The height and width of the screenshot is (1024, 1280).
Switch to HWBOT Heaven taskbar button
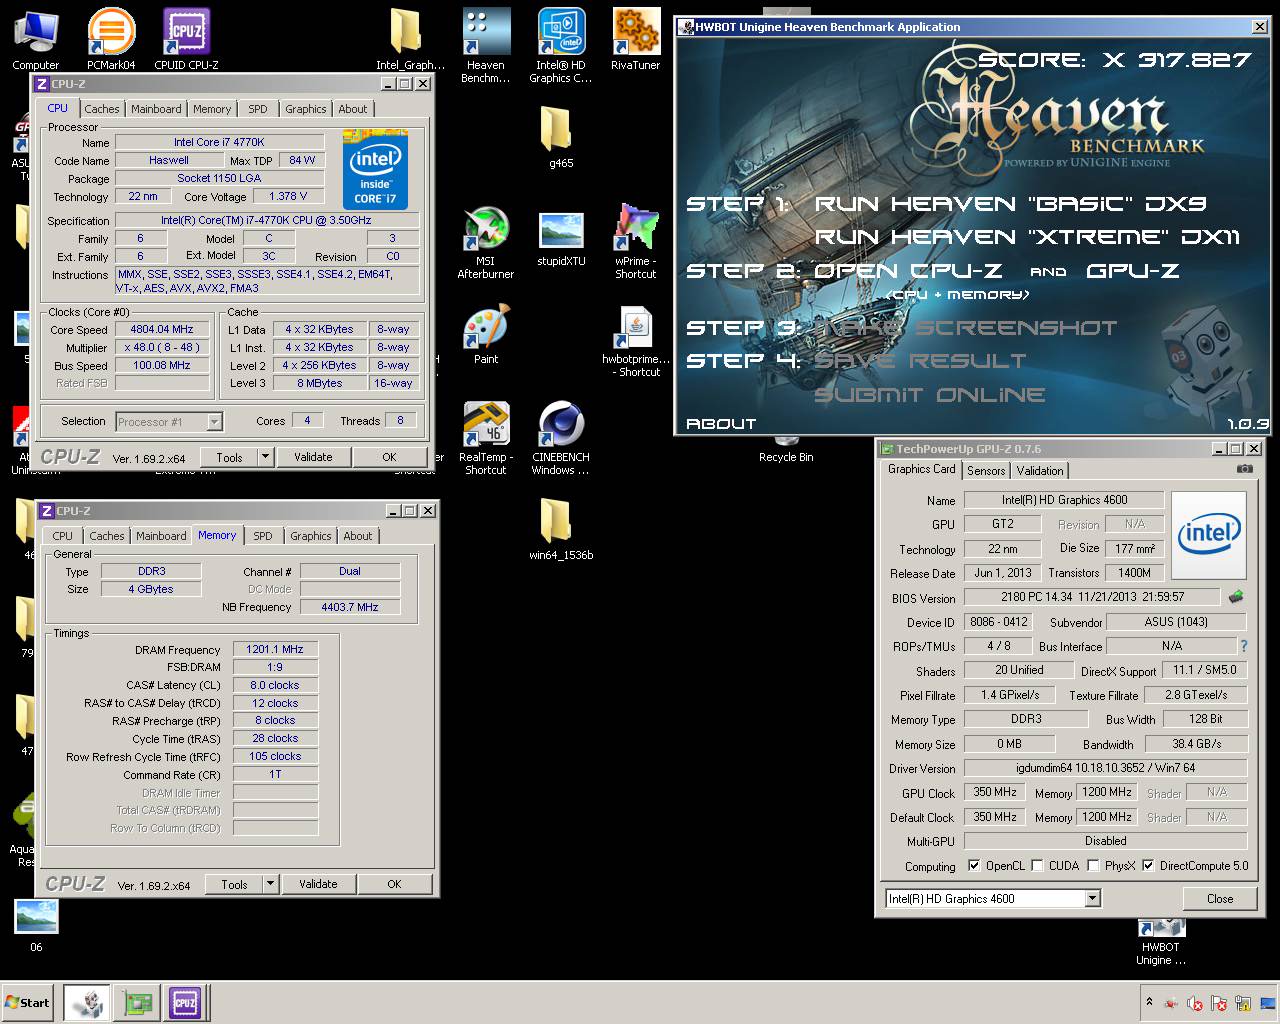[x=88, y=1002]
